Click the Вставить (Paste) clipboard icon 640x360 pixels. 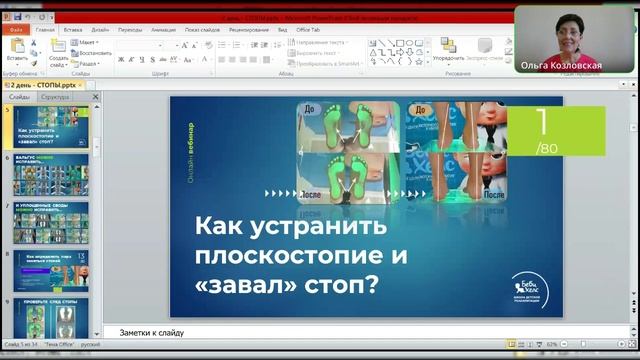pyautogui.click(x=17, y=46)
